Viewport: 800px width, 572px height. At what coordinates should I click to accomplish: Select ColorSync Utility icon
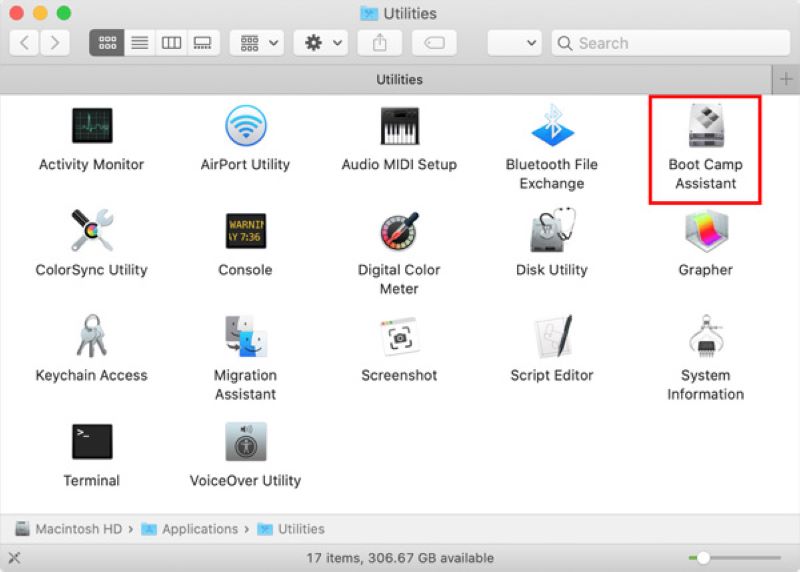92,230
